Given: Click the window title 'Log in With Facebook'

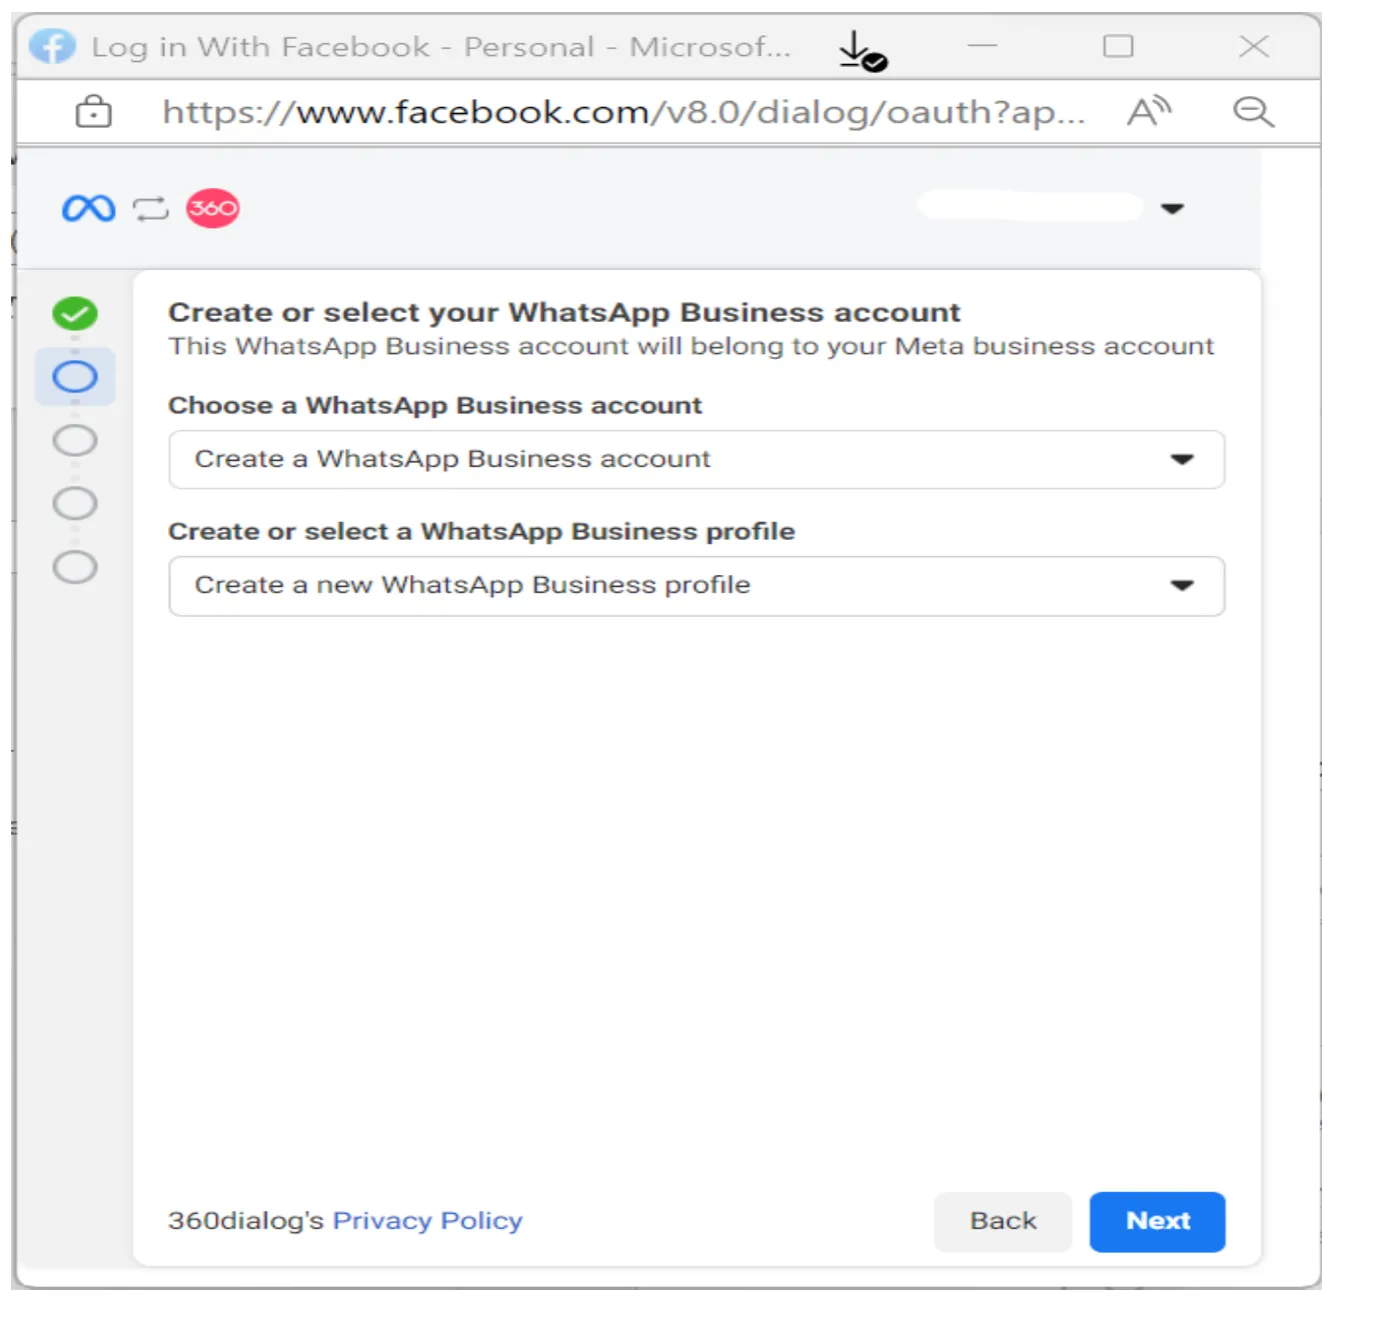Looking at the screenshot, I should click(x=260, y=47).
